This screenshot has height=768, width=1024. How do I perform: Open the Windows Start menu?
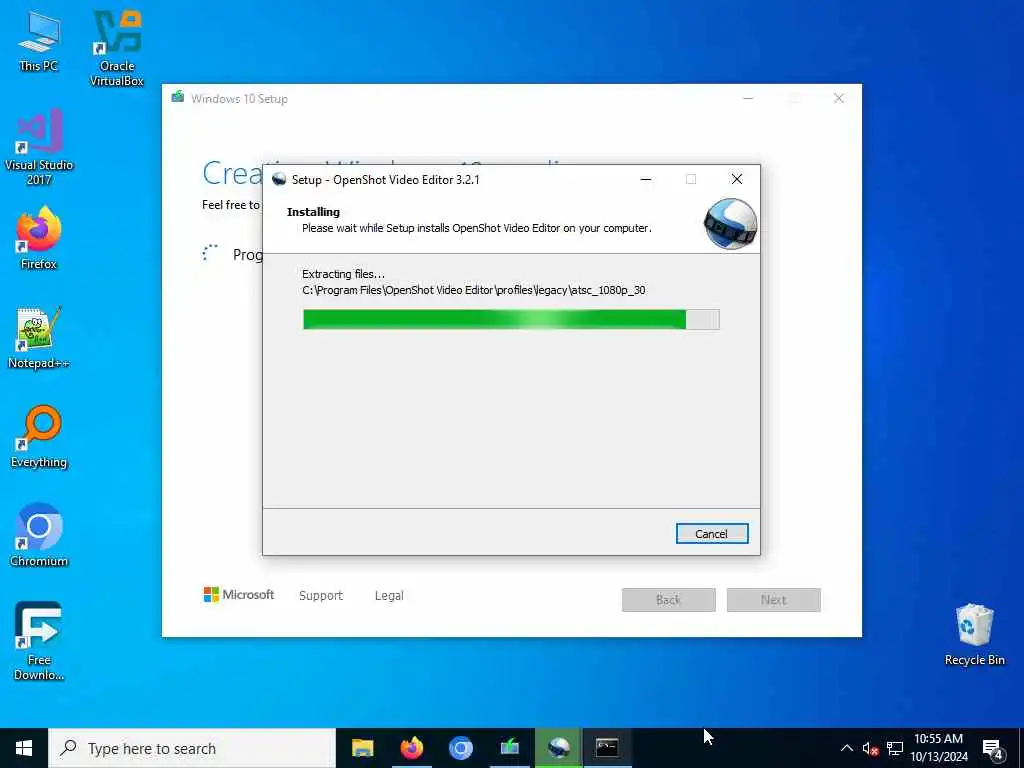pyautogui.click(x=24, y=748)
